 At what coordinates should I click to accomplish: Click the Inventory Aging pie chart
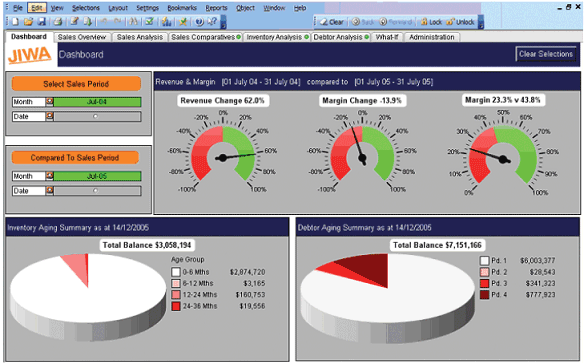(x=88, y=297)
